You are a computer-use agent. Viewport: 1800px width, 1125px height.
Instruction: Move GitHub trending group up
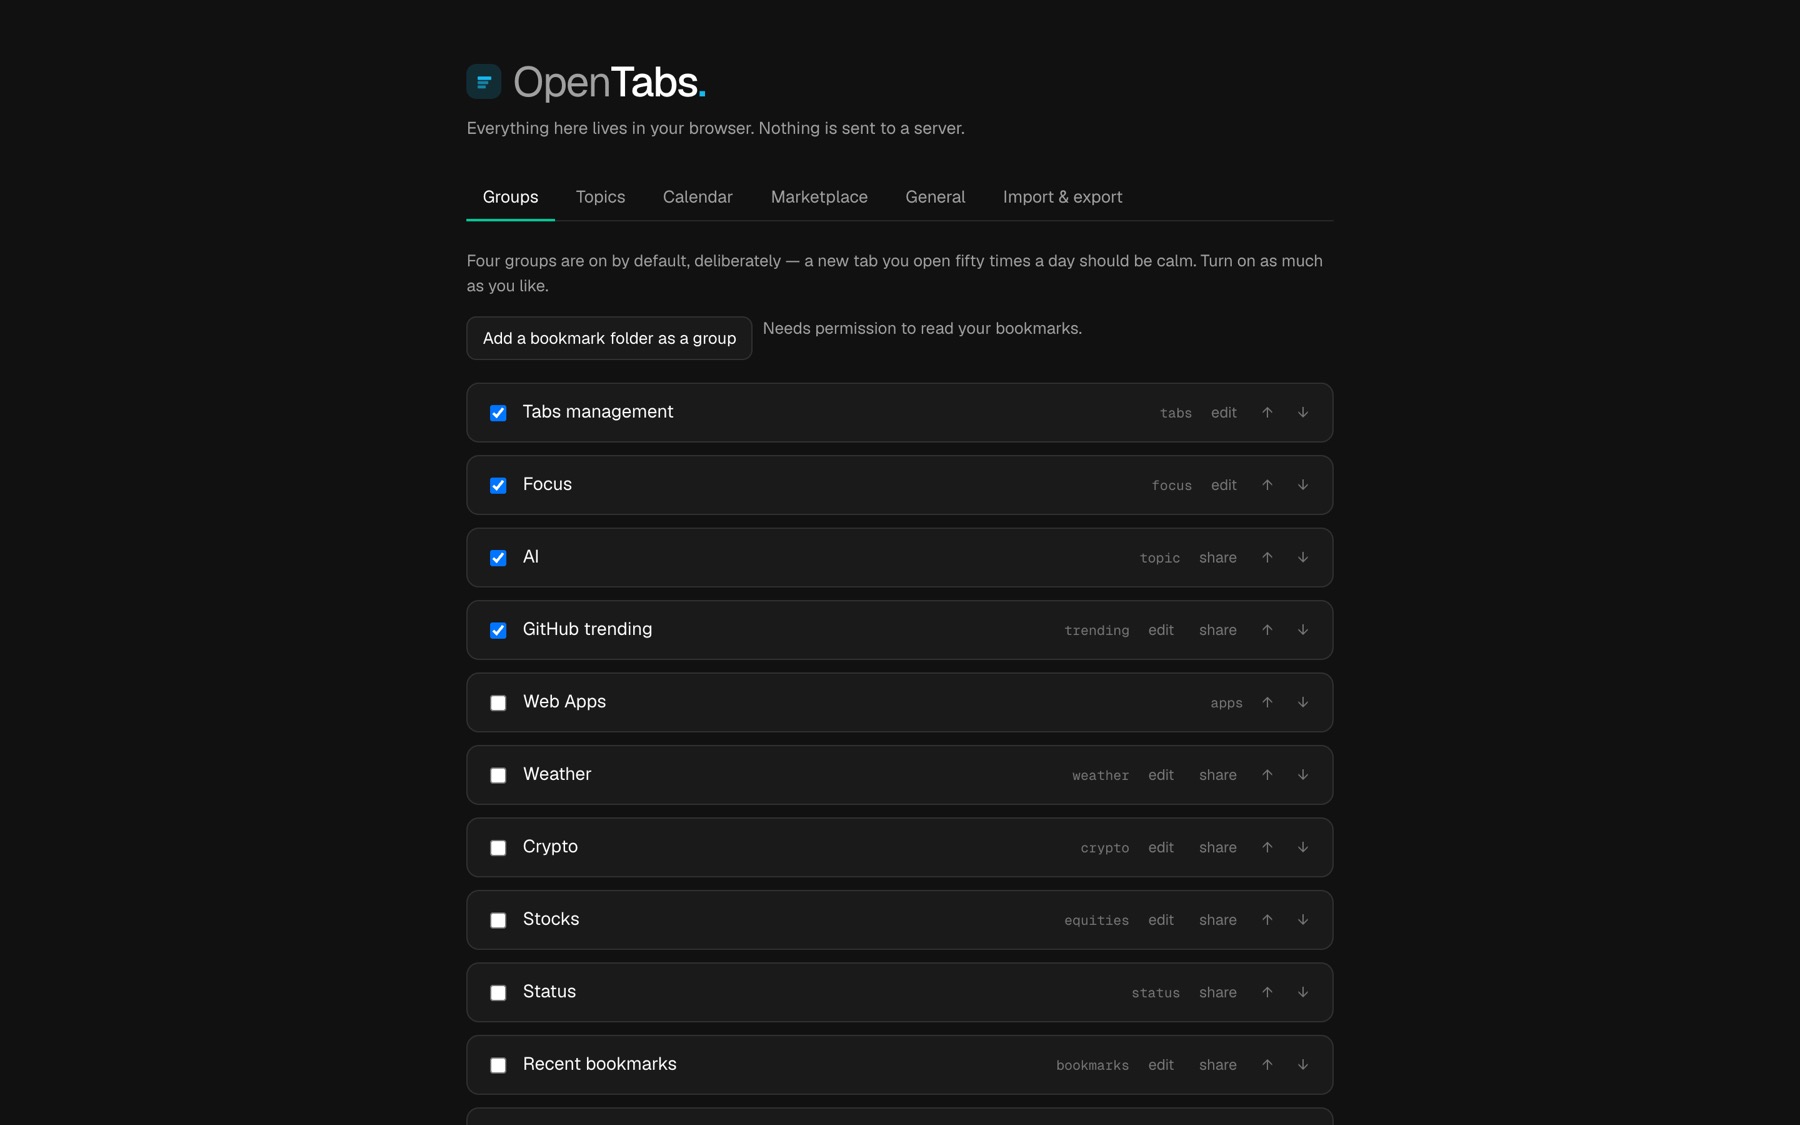(x=1267, y=630)
